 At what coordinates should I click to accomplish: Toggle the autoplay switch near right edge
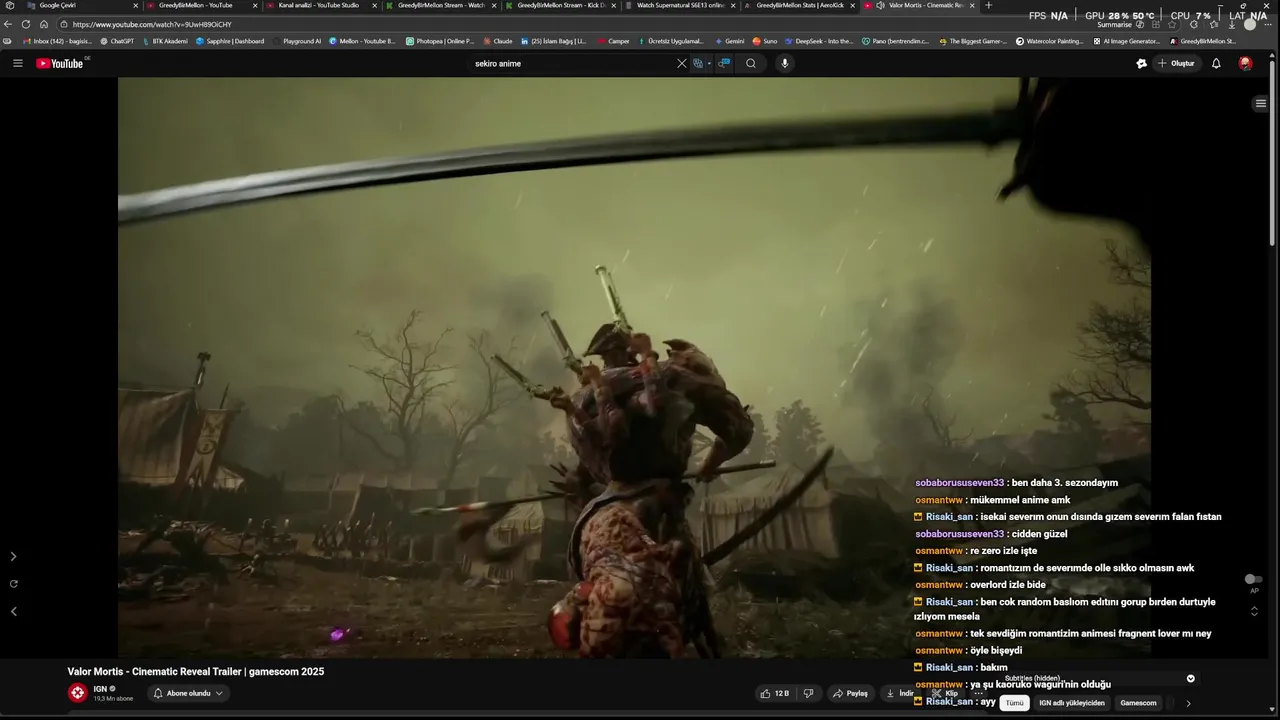pyautogui.click(x=1252, y=579)
